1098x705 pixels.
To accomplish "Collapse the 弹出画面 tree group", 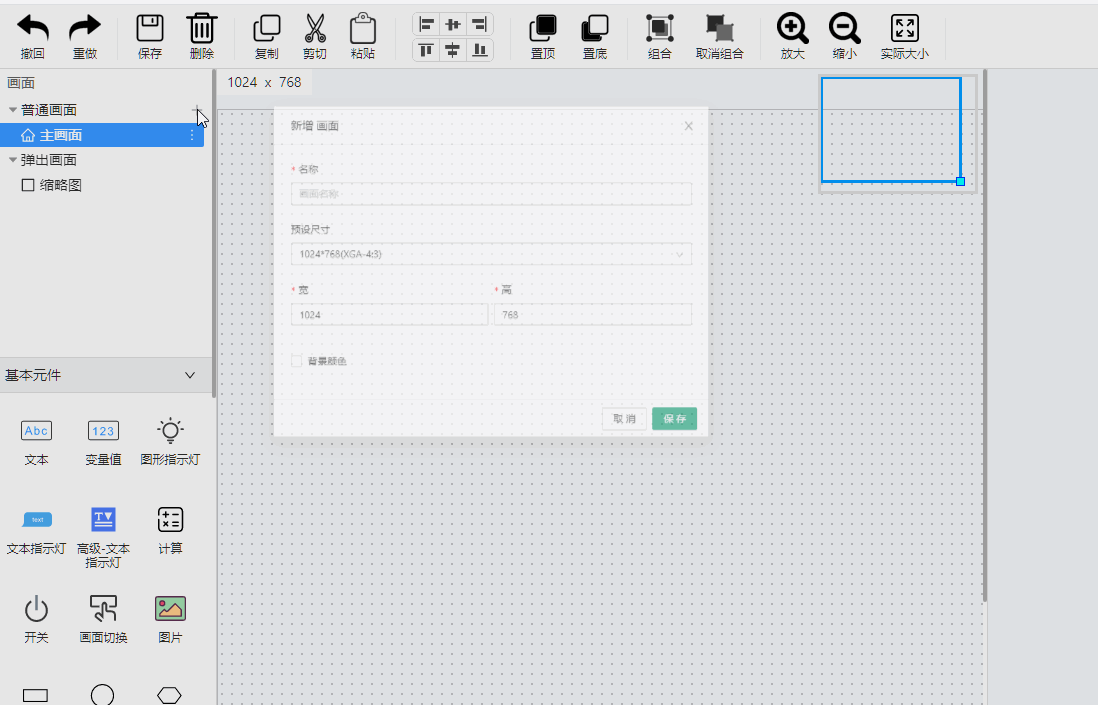I will point(13,160).
